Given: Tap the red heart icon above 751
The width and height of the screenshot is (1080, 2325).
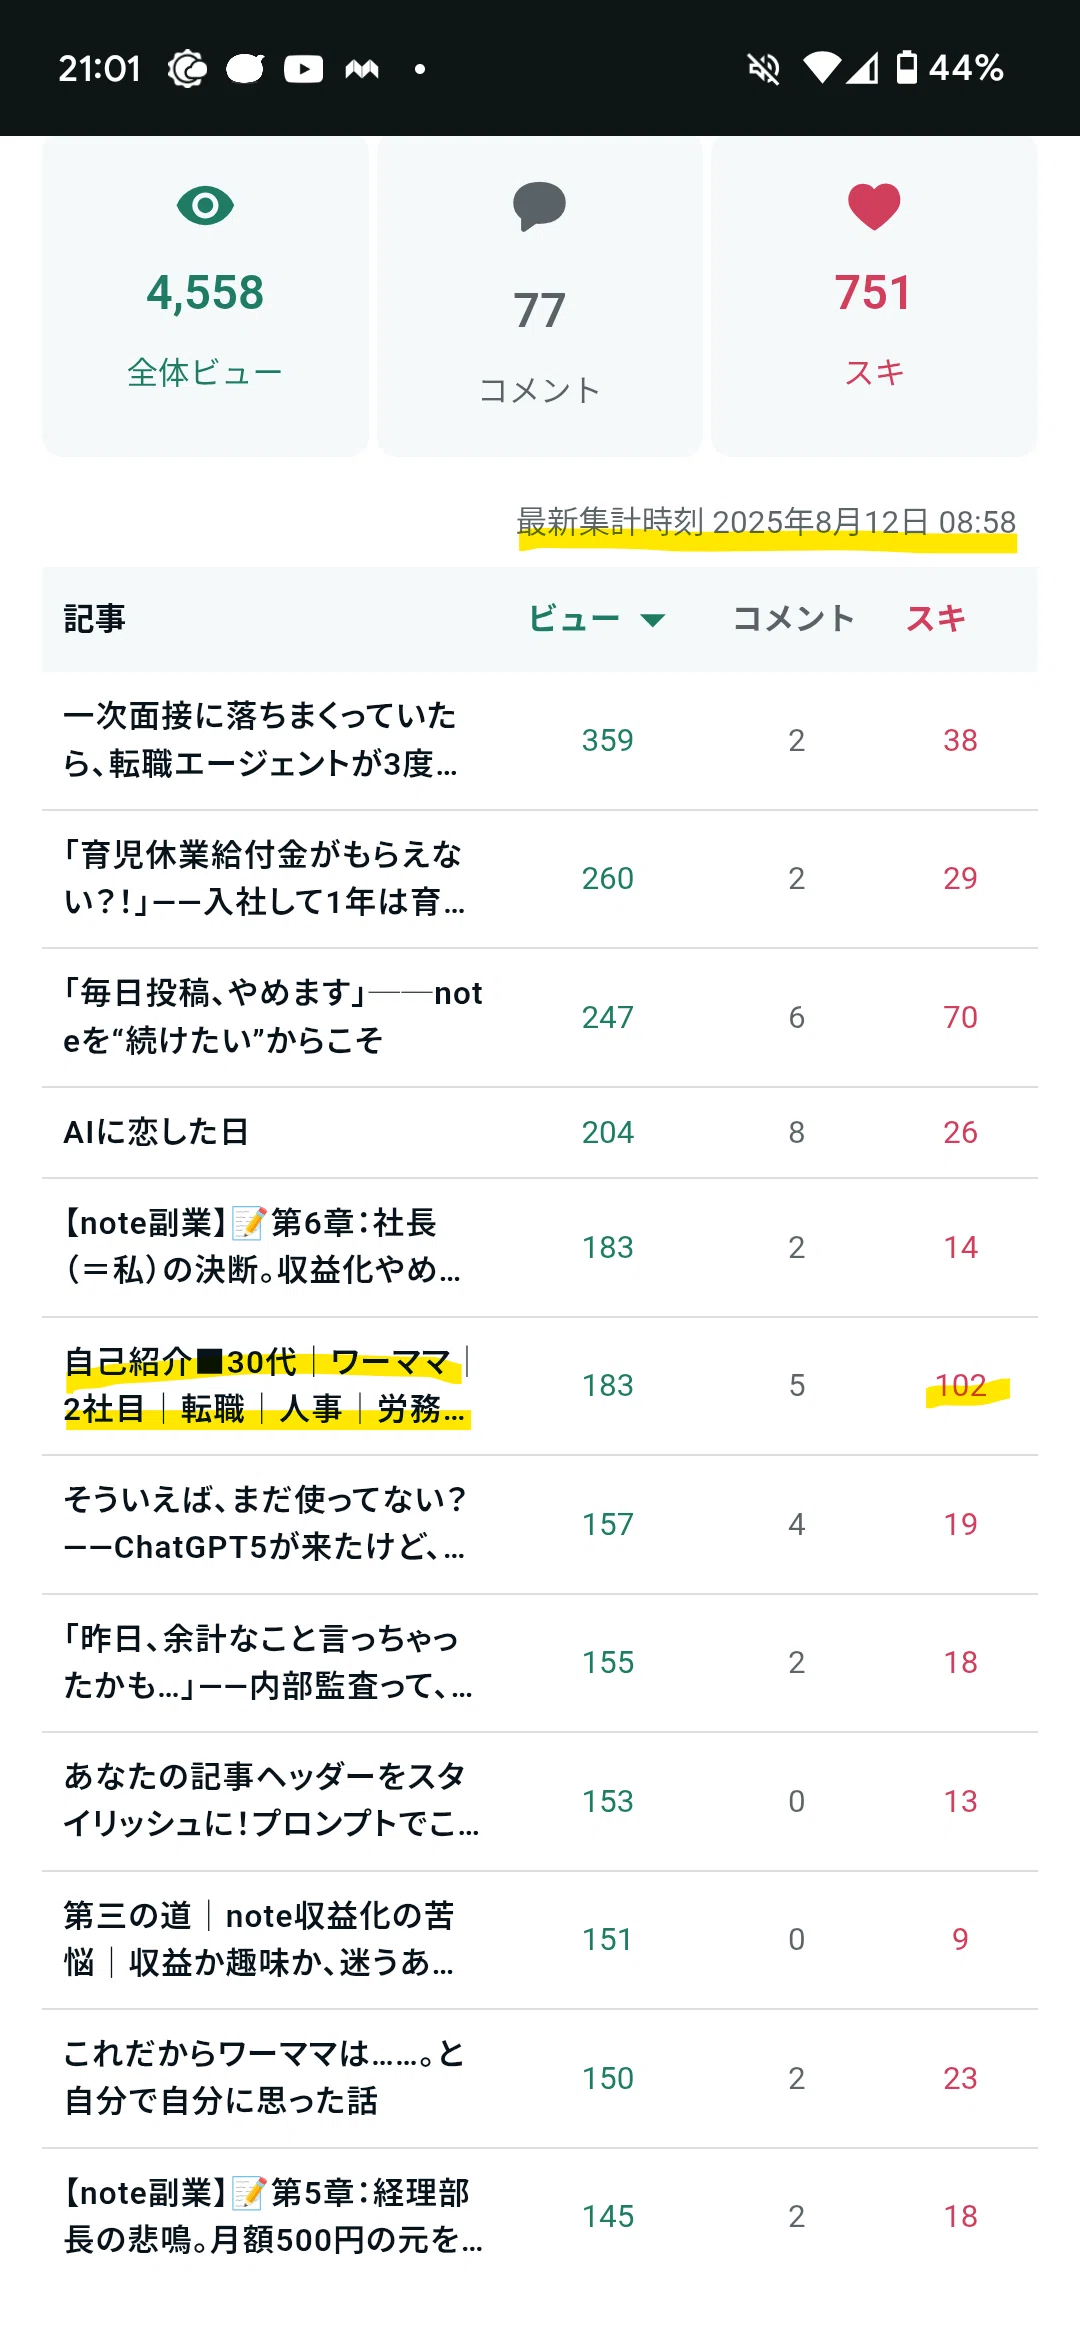Looking at the screenshot, I should (874, 207).
